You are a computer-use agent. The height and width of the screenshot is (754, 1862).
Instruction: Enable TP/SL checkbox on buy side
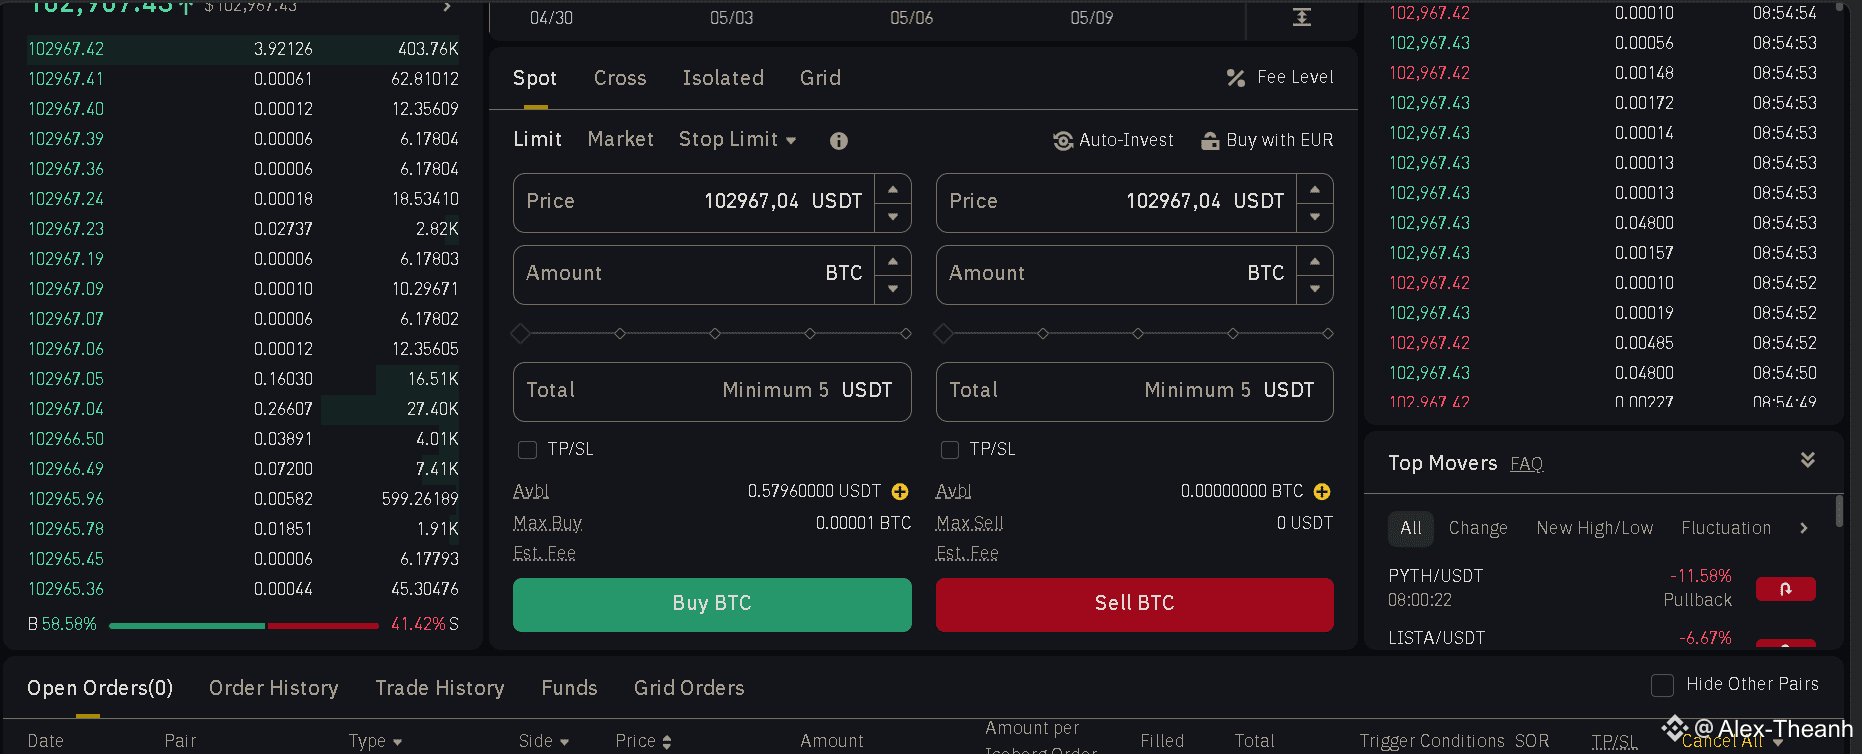527,450
